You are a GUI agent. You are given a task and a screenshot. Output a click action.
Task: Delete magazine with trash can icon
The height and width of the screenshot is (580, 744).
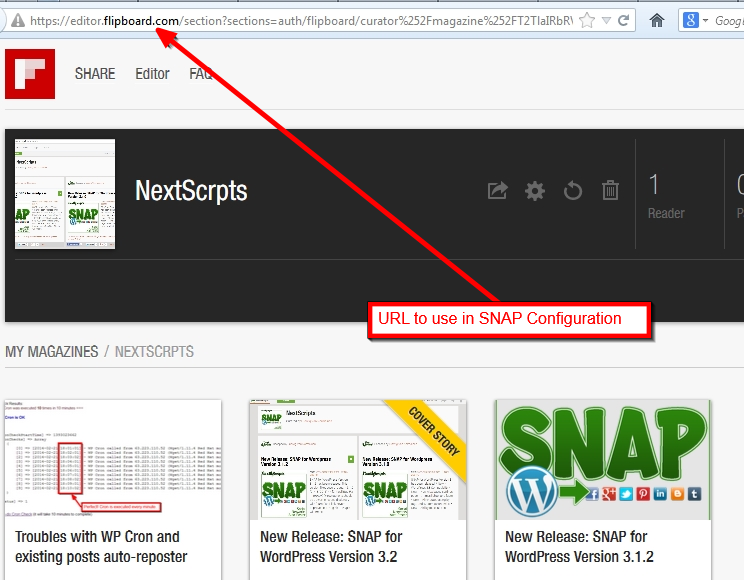click(x=610, y=191)
